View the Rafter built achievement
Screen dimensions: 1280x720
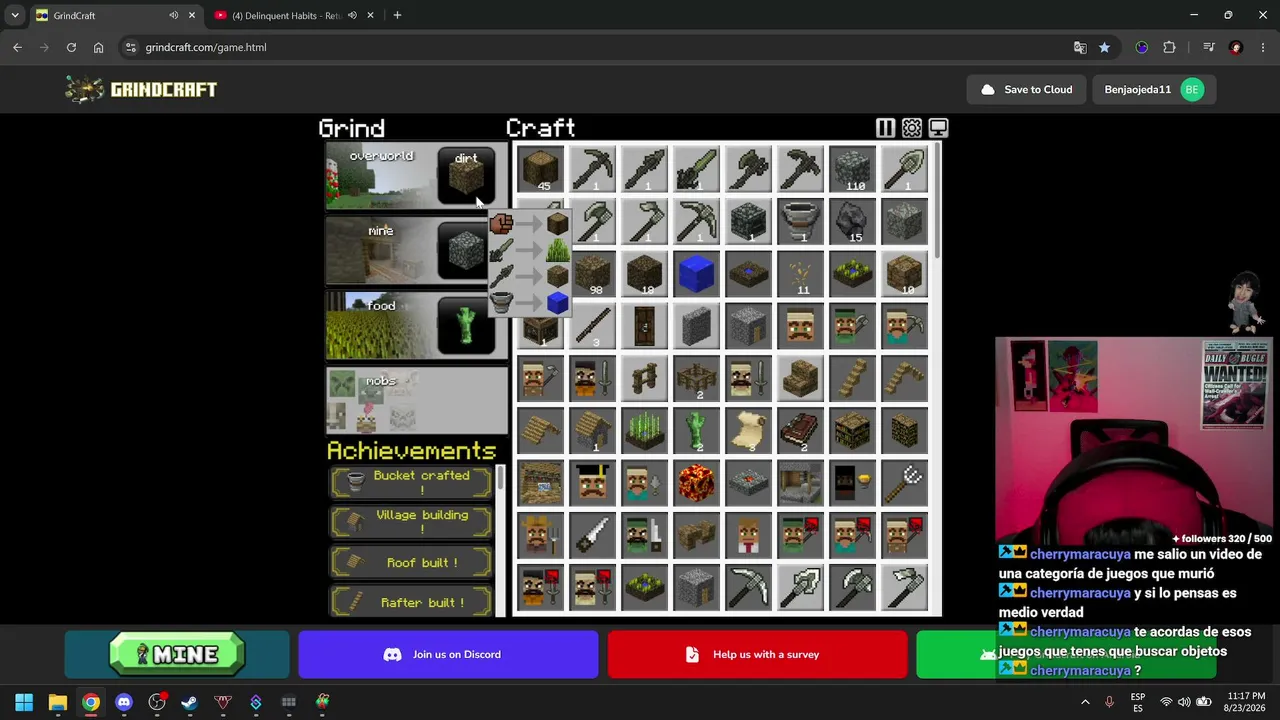click(411, 602)
